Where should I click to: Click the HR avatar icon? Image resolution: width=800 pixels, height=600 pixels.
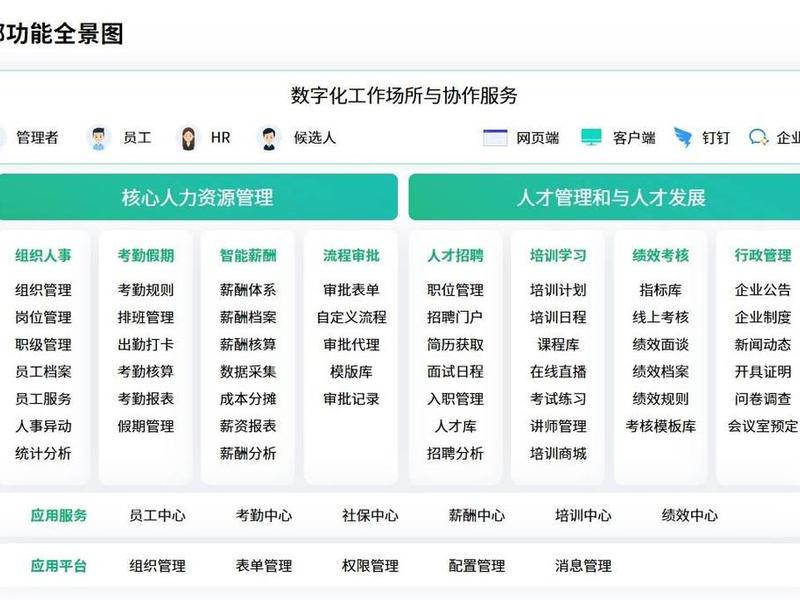coord(188,138)
